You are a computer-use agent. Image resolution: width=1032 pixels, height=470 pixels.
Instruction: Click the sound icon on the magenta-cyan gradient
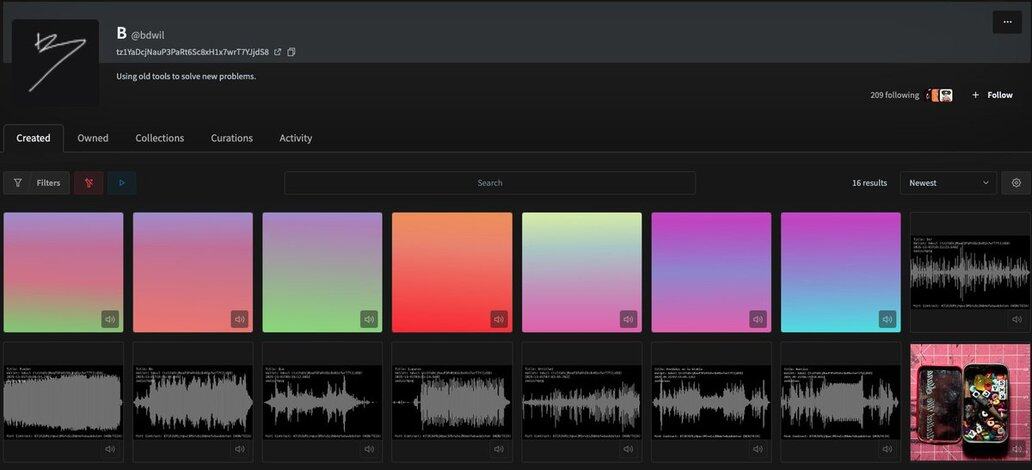pyautogui.click(x=887, y=320)
